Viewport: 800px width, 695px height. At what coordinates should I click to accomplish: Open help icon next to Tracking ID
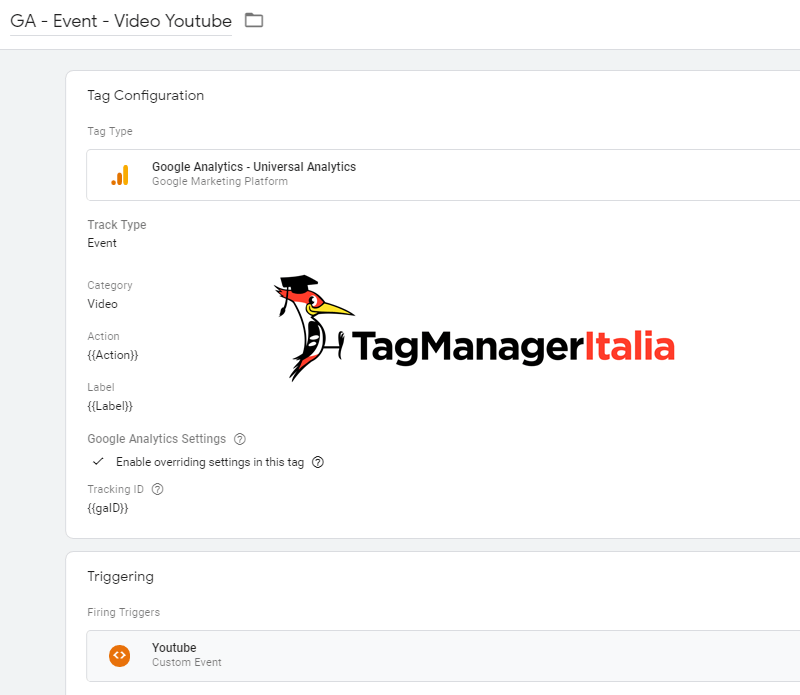coord(158,489)
